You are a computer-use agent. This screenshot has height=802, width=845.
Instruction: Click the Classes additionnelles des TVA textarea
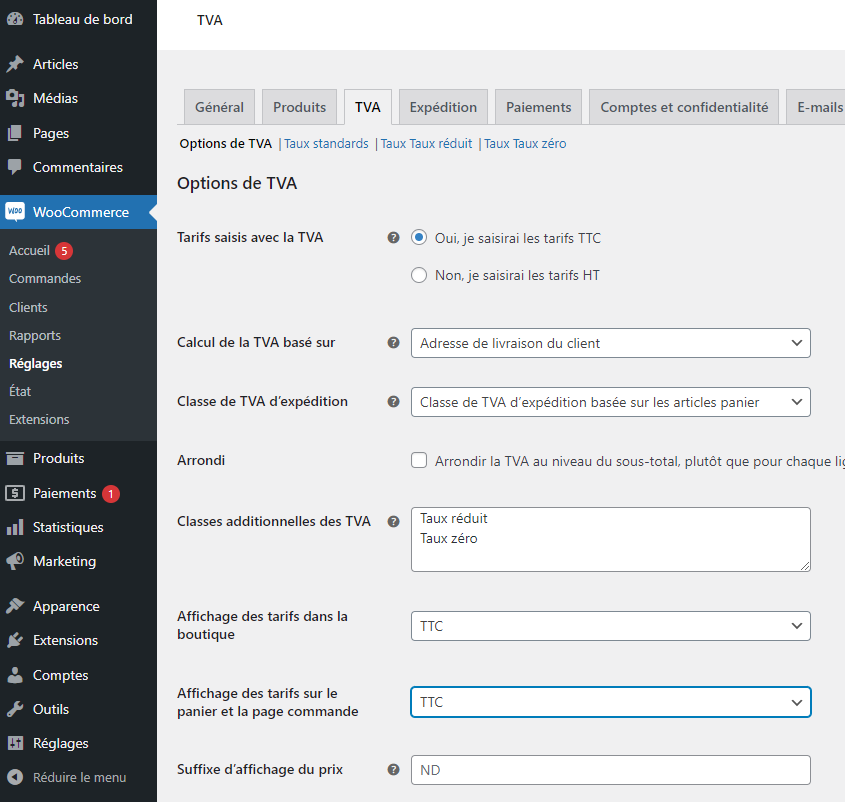pyautogui.click(x=610, y=539)
